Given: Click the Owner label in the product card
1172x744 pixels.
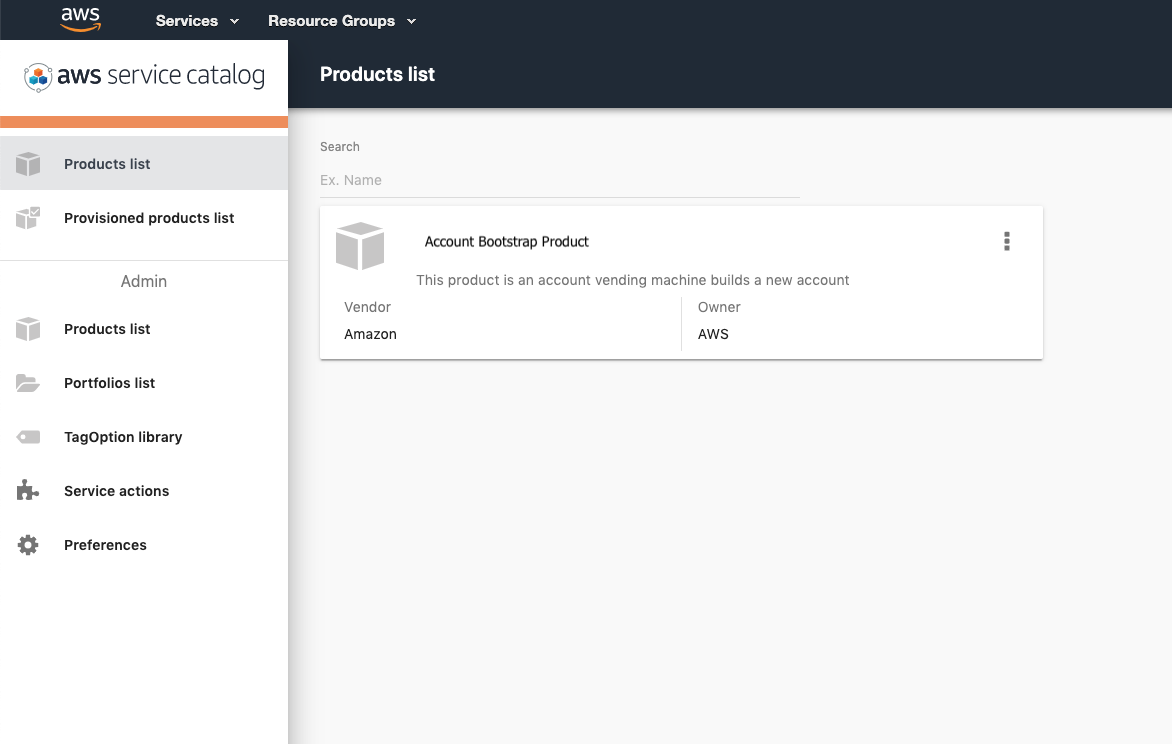Looking at the screenshot, I should tap(719, 307).
